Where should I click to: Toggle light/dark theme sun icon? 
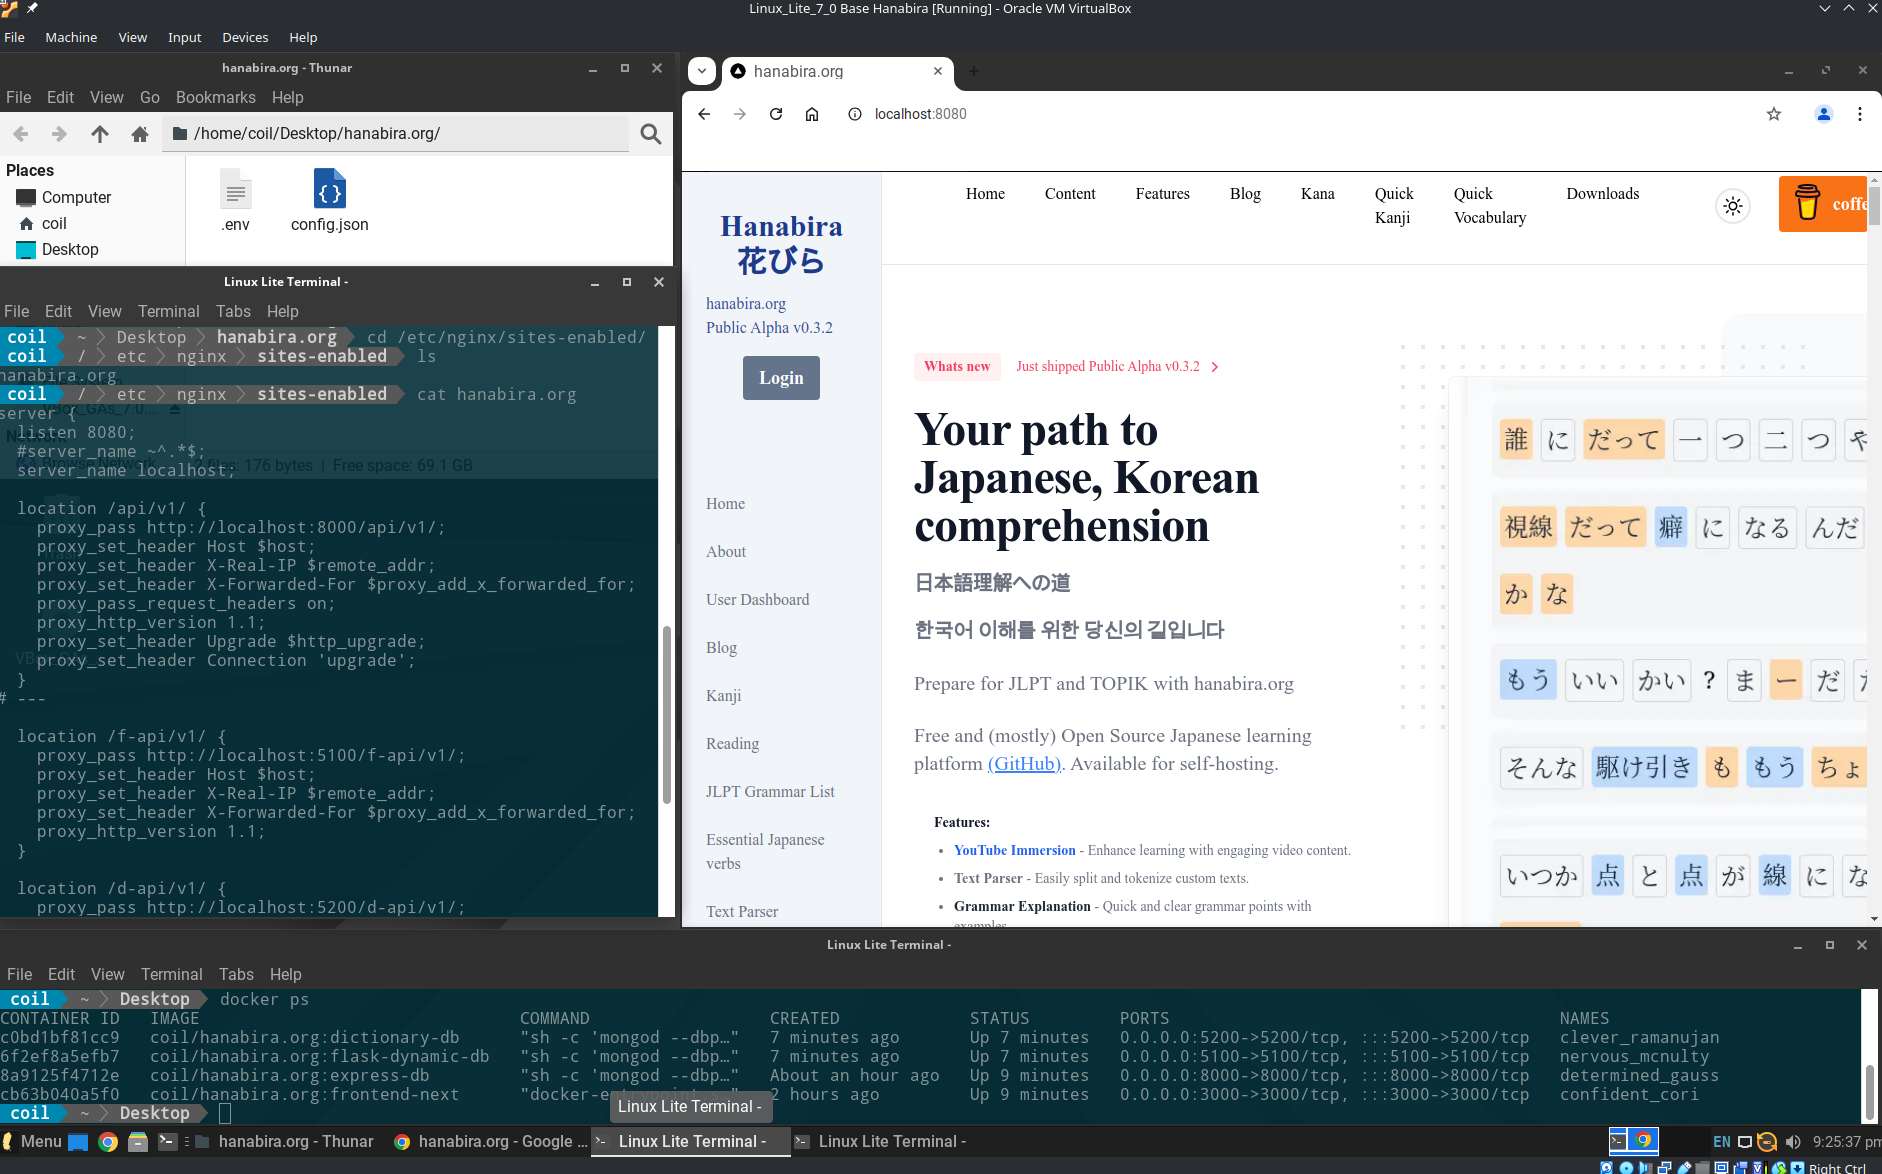point(1733,206)
